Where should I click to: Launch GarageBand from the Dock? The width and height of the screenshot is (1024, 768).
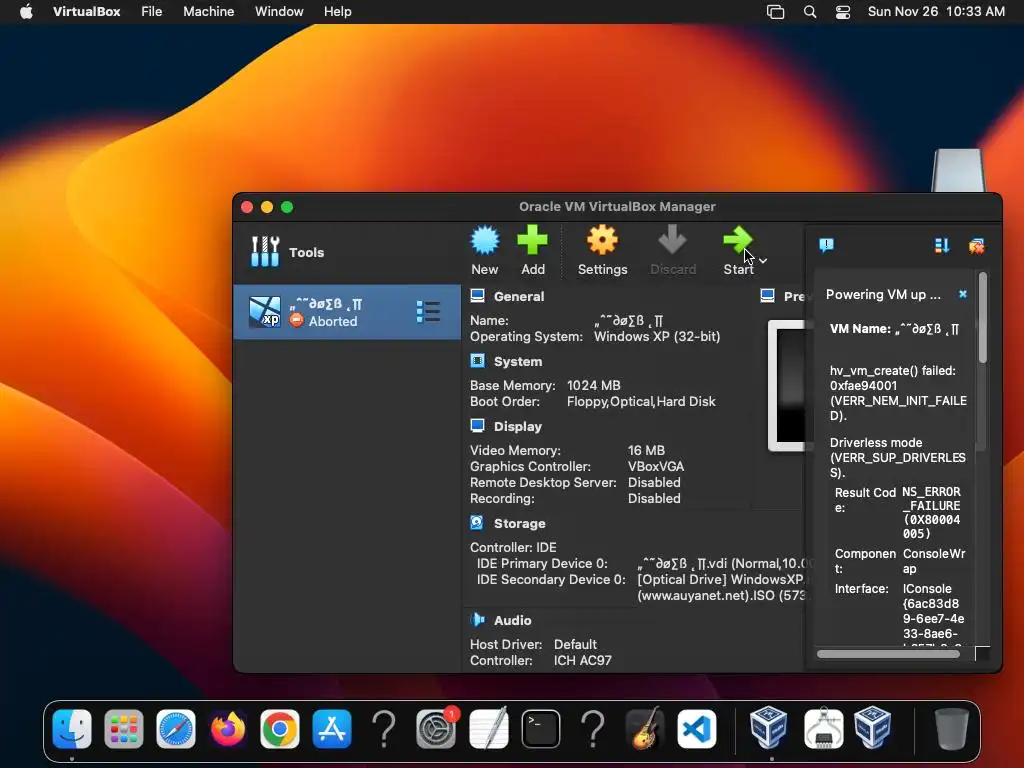645,728
